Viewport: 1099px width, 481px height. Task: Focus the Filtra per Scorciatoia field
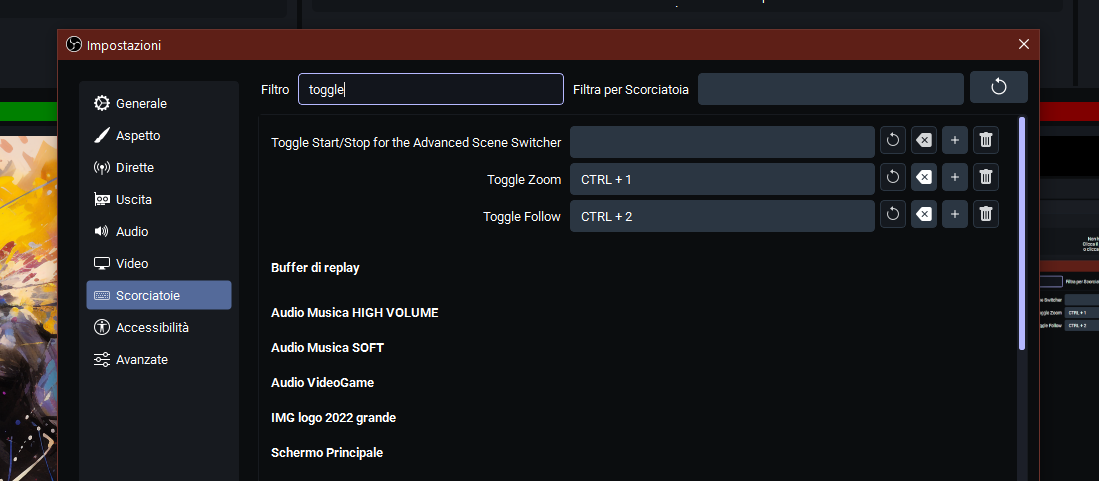830,89
